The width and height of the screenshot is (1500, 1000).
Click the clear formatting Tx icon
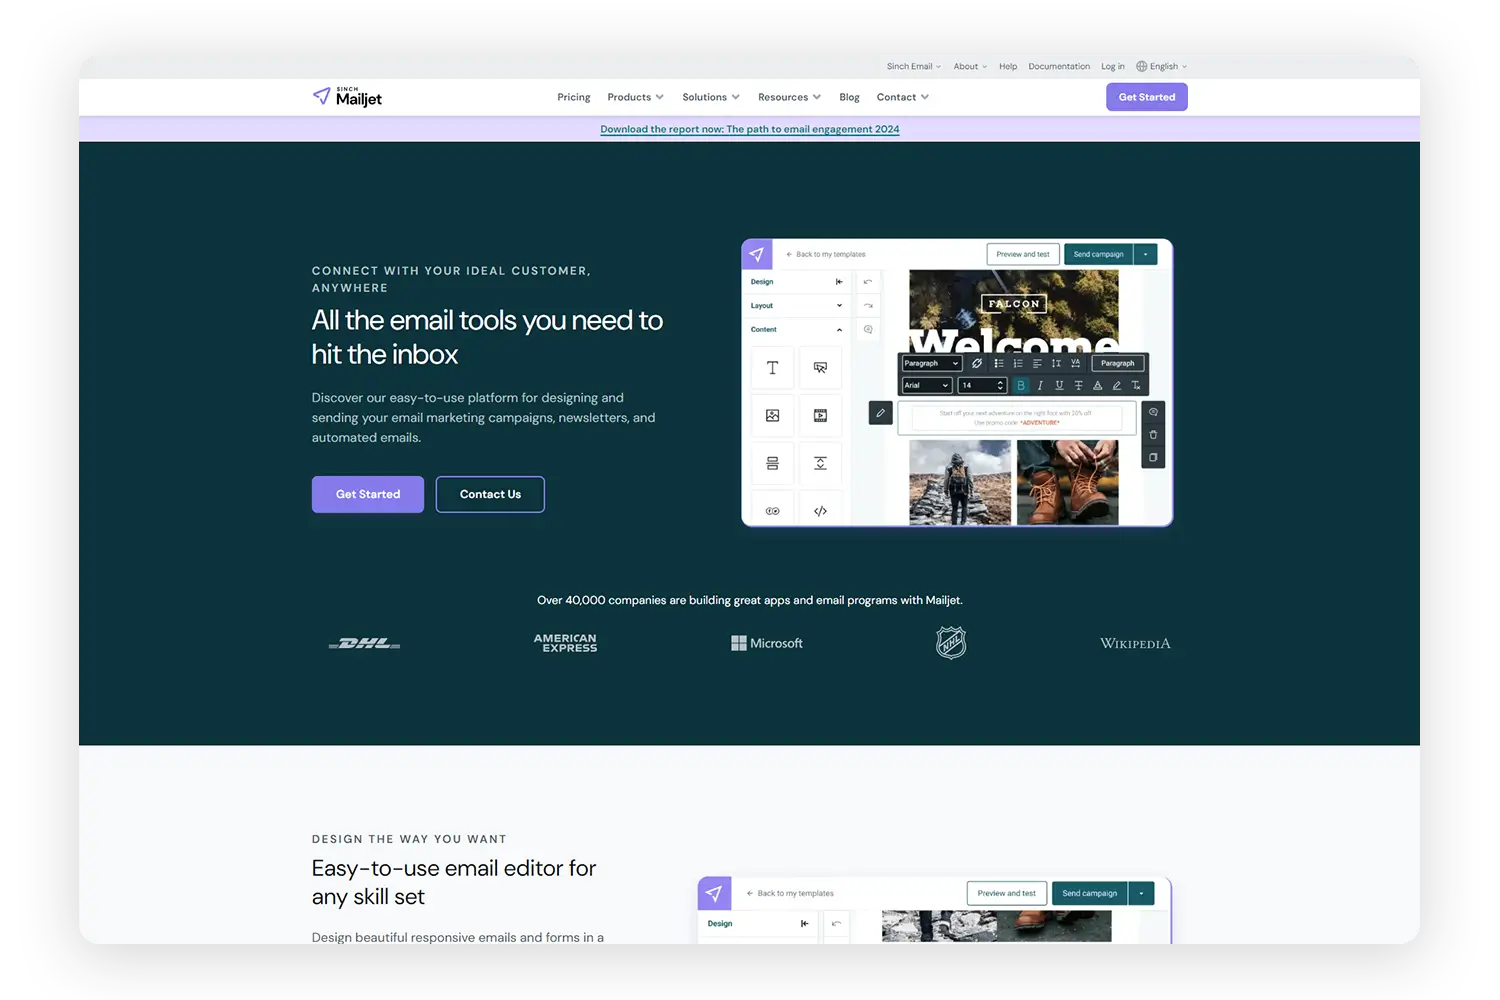[1136, 385]
